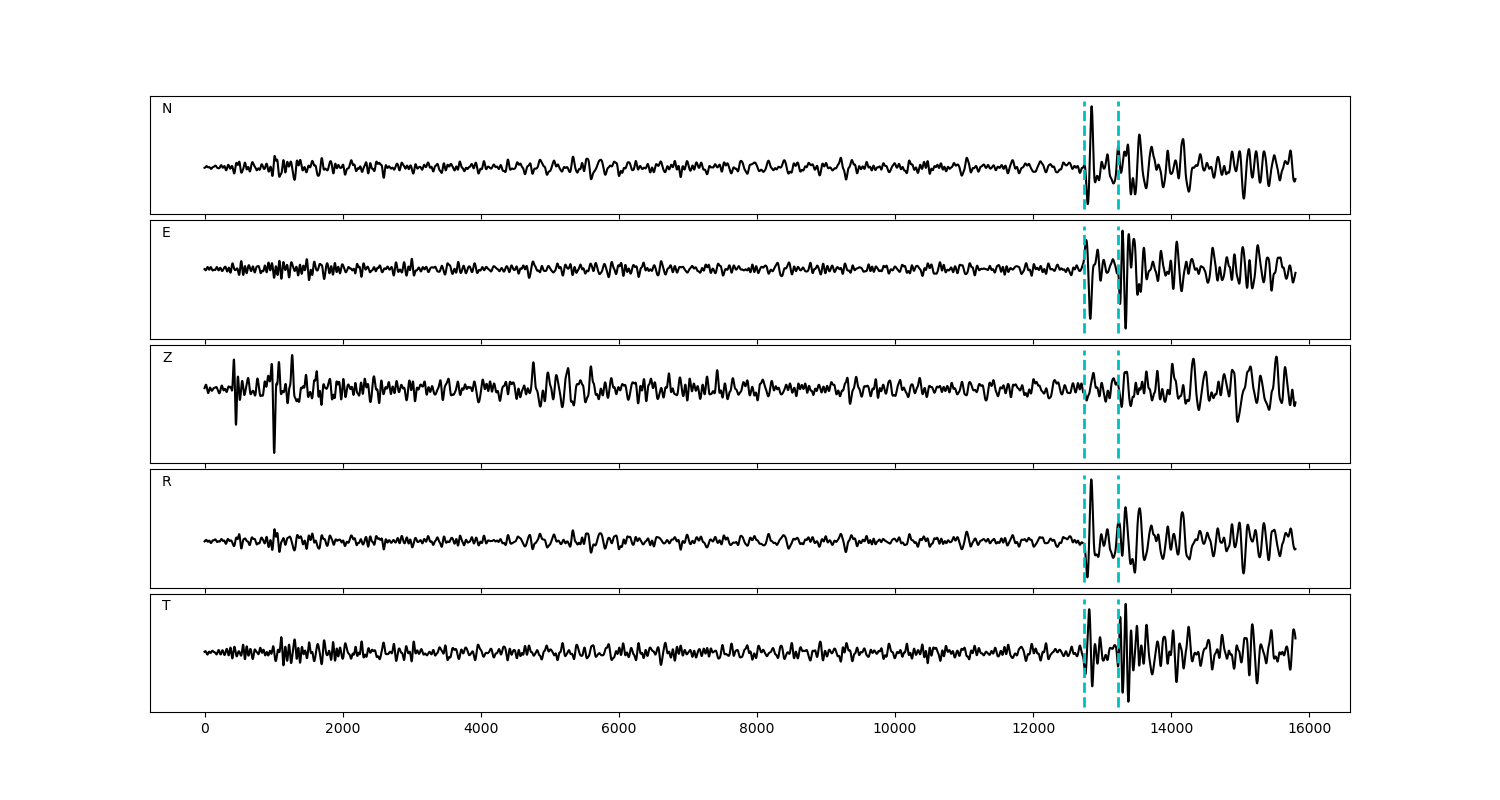Click the 2000 x-axis tick label
This screenshot has width=1500, height=800.
pos(343,730)
